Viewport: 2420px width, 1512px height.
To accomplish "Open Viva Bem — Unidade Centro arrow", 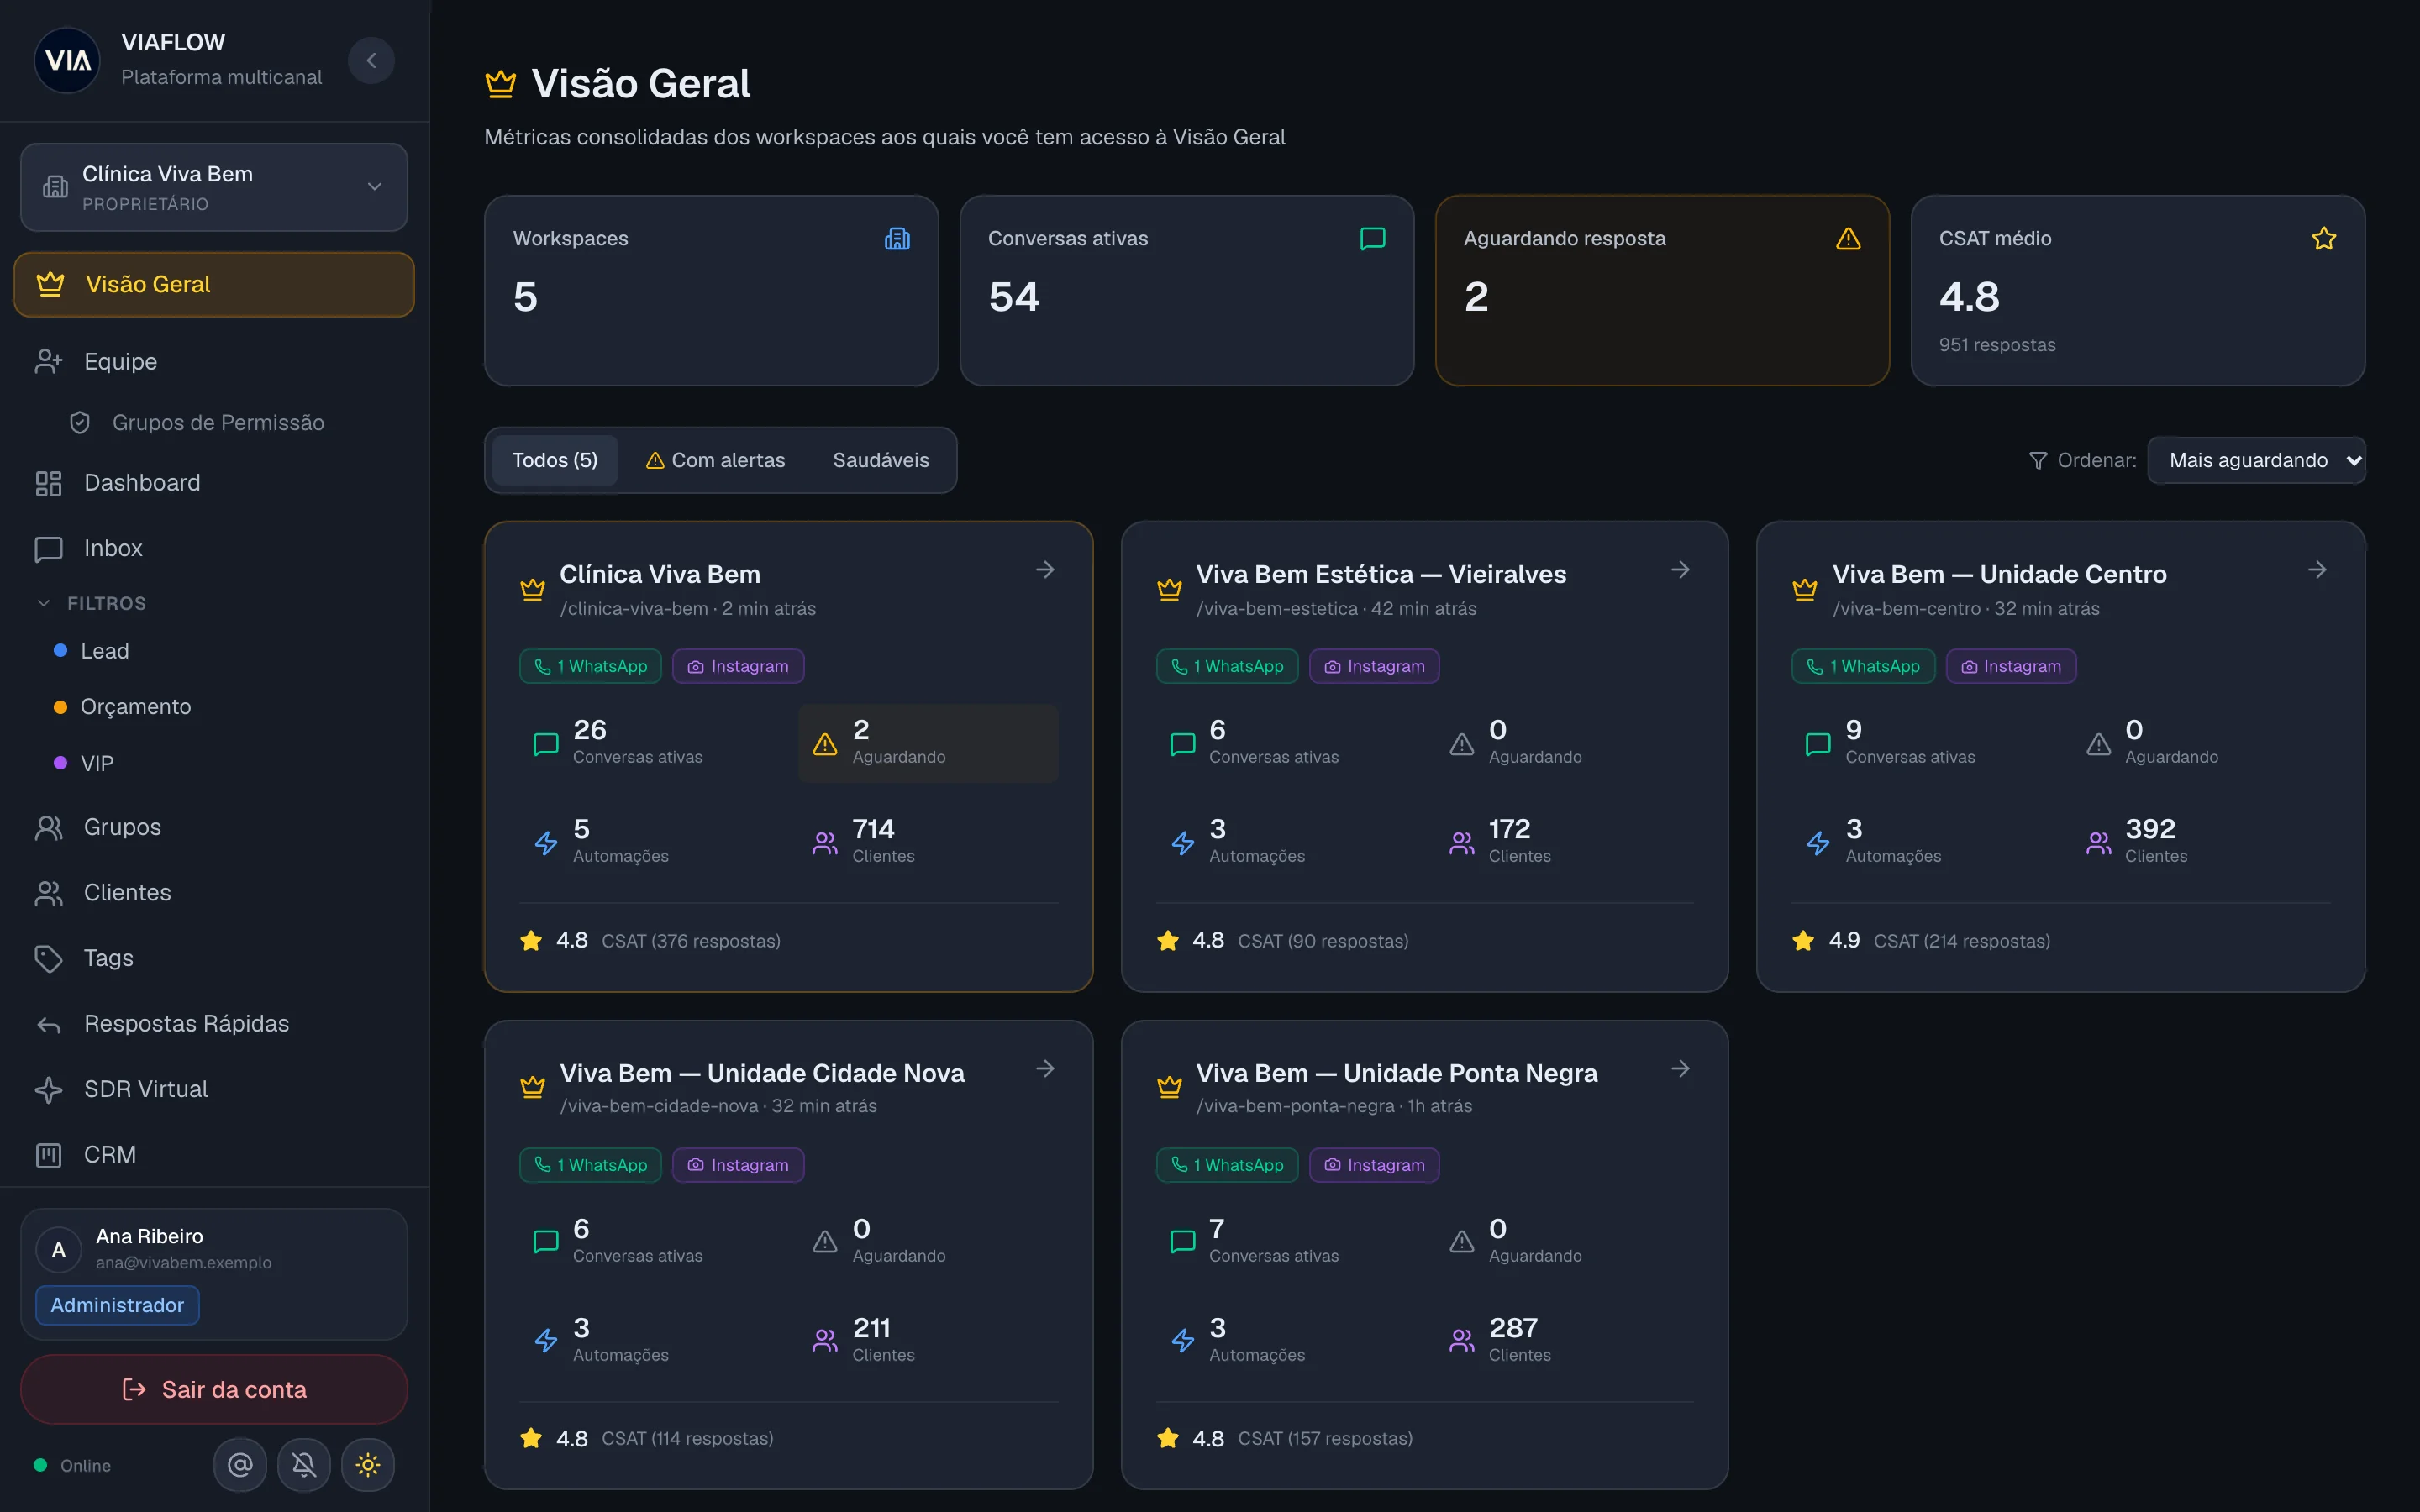I will tap(2317, 569).
